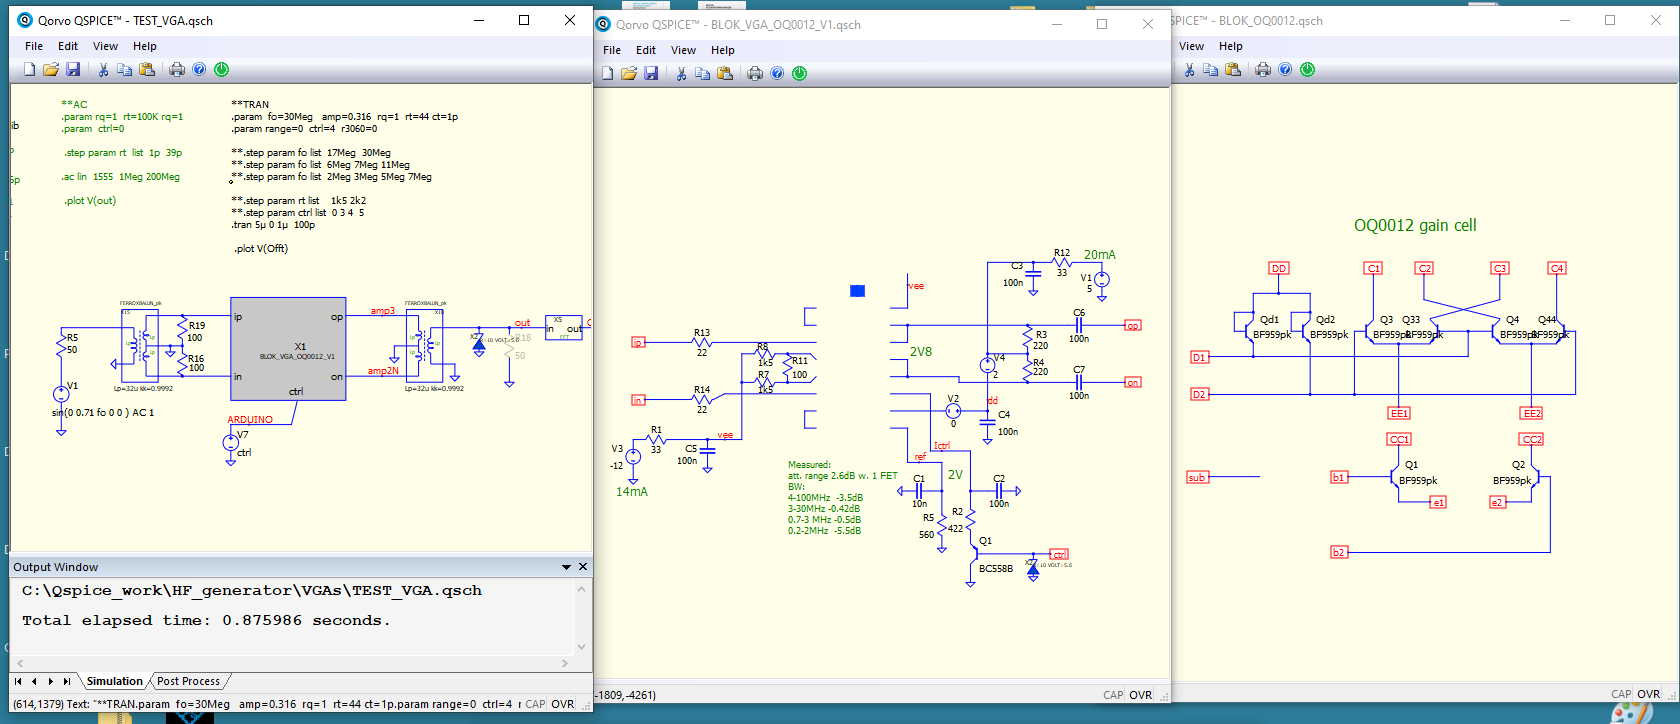
Task: Print TEST_VGA schematic
Action: [177, 69]
